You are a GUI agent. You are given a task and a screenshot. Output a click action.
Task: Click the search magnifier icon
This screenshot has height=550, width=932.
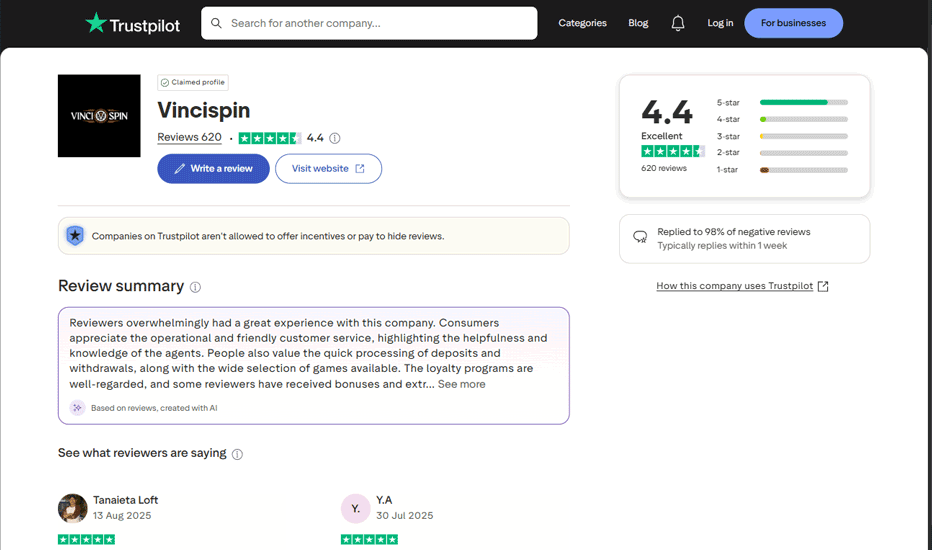pos(216,23)
